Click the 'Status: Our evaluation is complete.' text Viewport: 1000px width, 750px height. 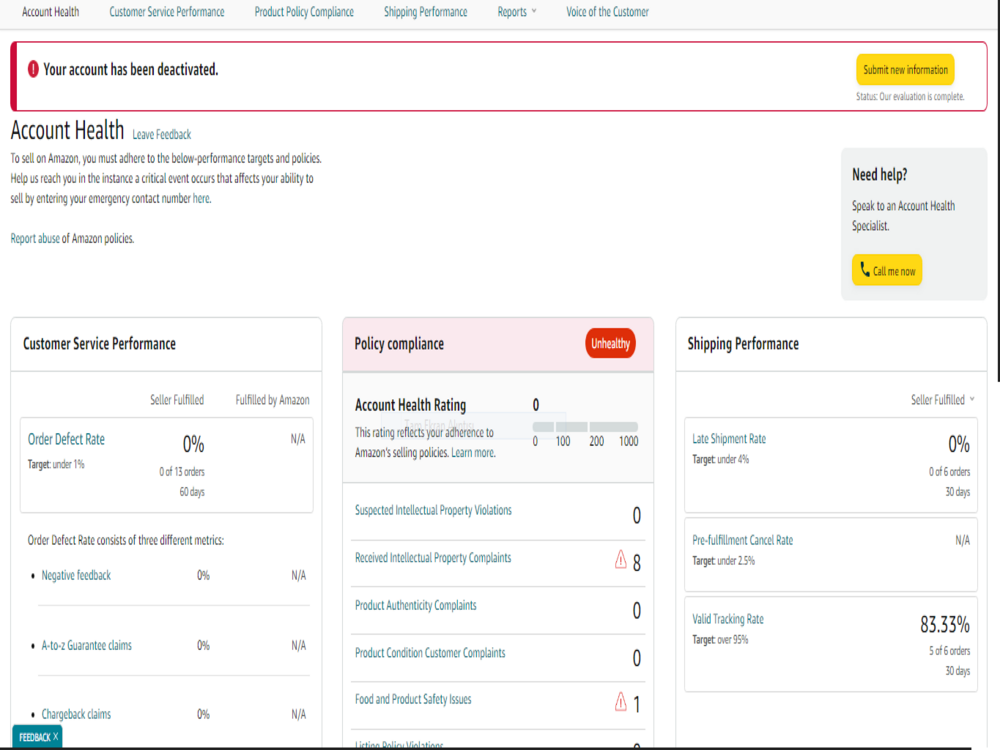click(x=910, y=97)
